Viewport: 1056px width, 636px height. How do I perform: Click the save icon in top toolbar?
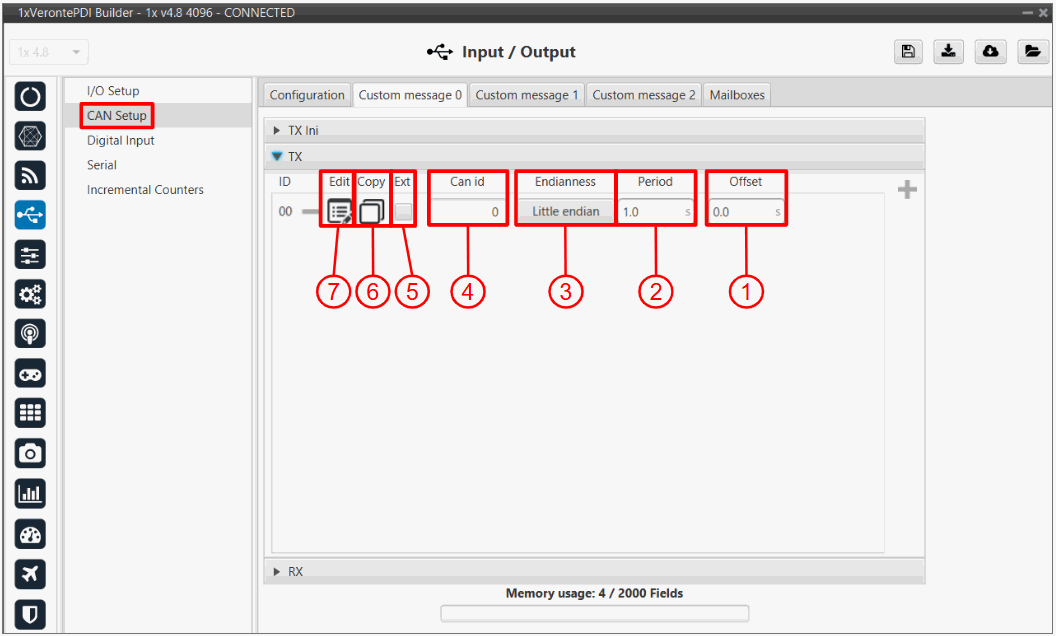[x=907, y=52]
